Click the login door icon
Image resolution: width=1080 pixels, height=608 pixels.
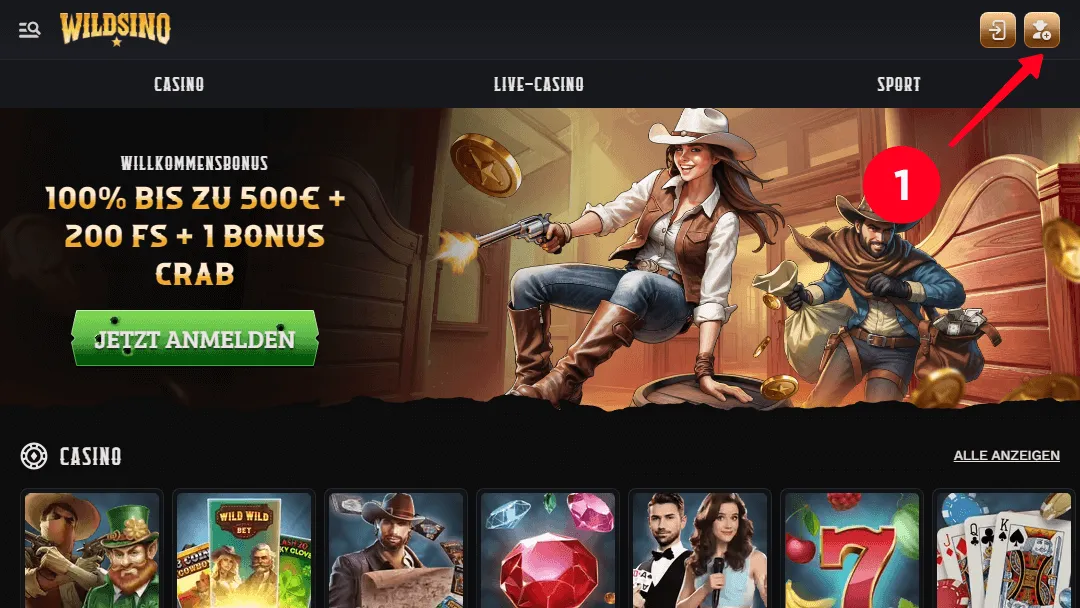pyautogui.click(x=997, y=30)
